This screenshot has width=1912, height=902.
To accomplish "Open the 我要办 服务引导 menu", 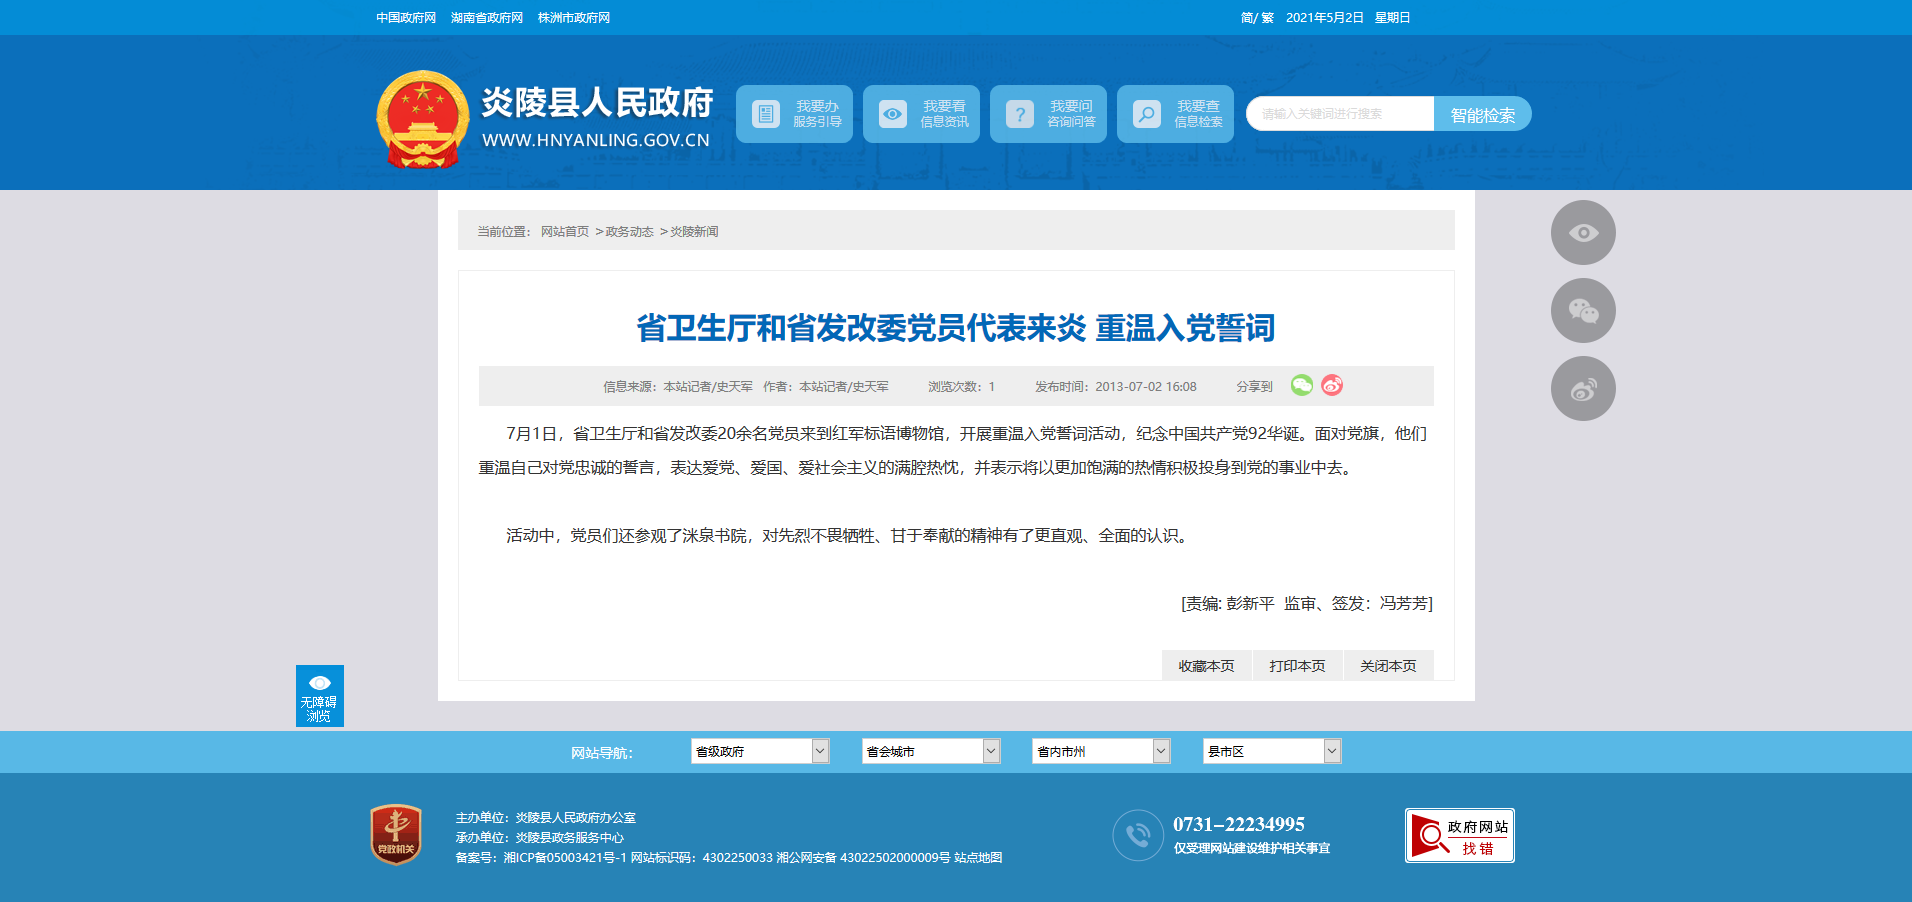I will click(795, 114).
